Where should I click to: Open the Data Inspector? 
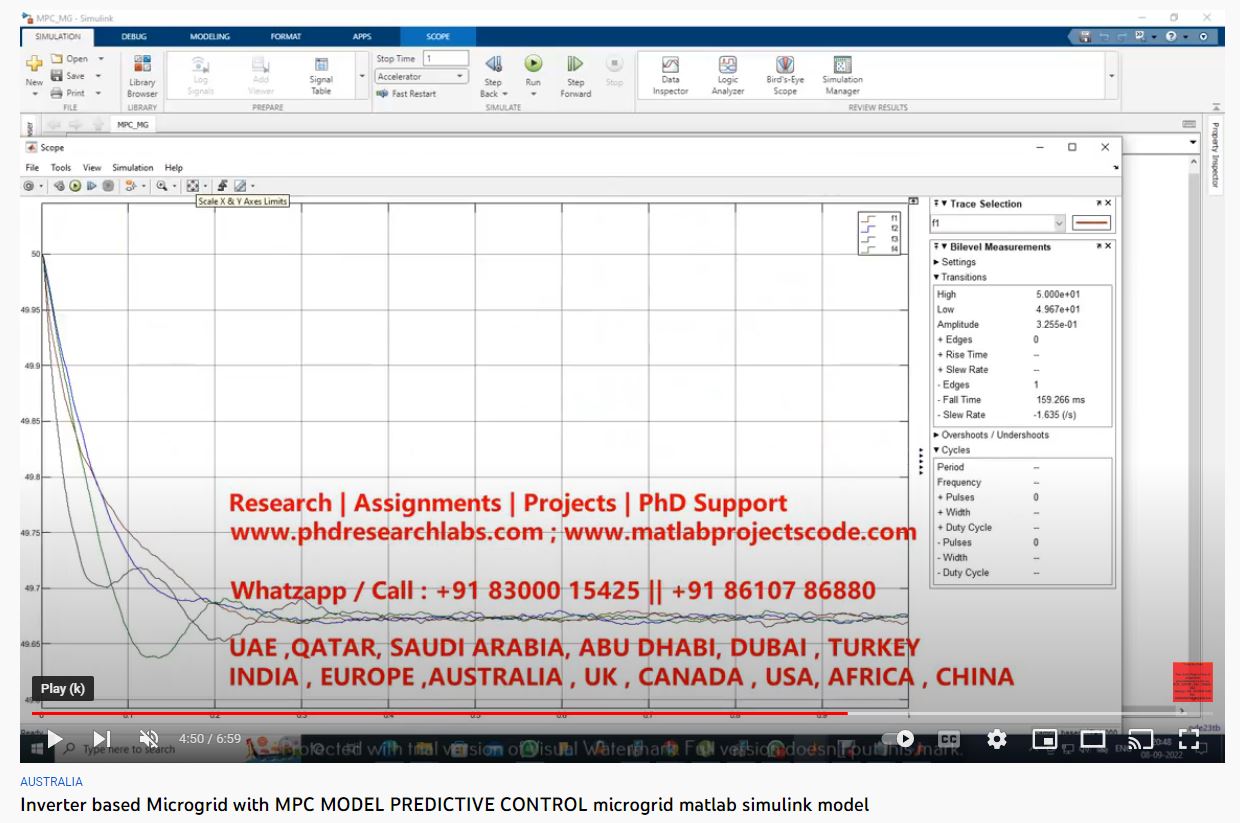(x=670, y=75)
